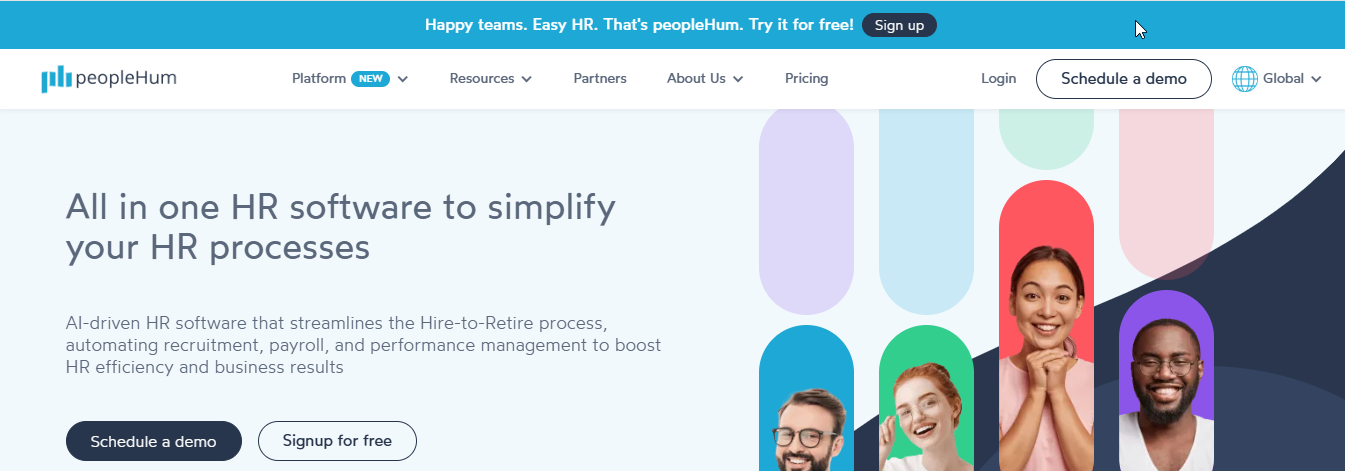This screenshot has width=1345, height=471.
Task: Open the Pricing page from navigation
Action: click(806, 79)
